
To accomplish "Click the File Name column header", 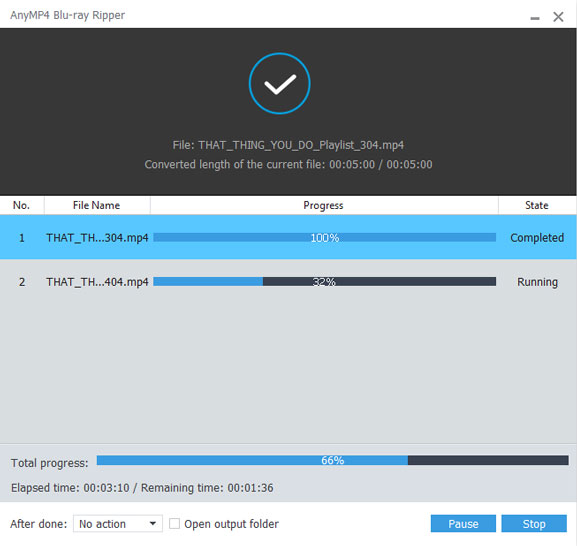I will tap(97, 205).
